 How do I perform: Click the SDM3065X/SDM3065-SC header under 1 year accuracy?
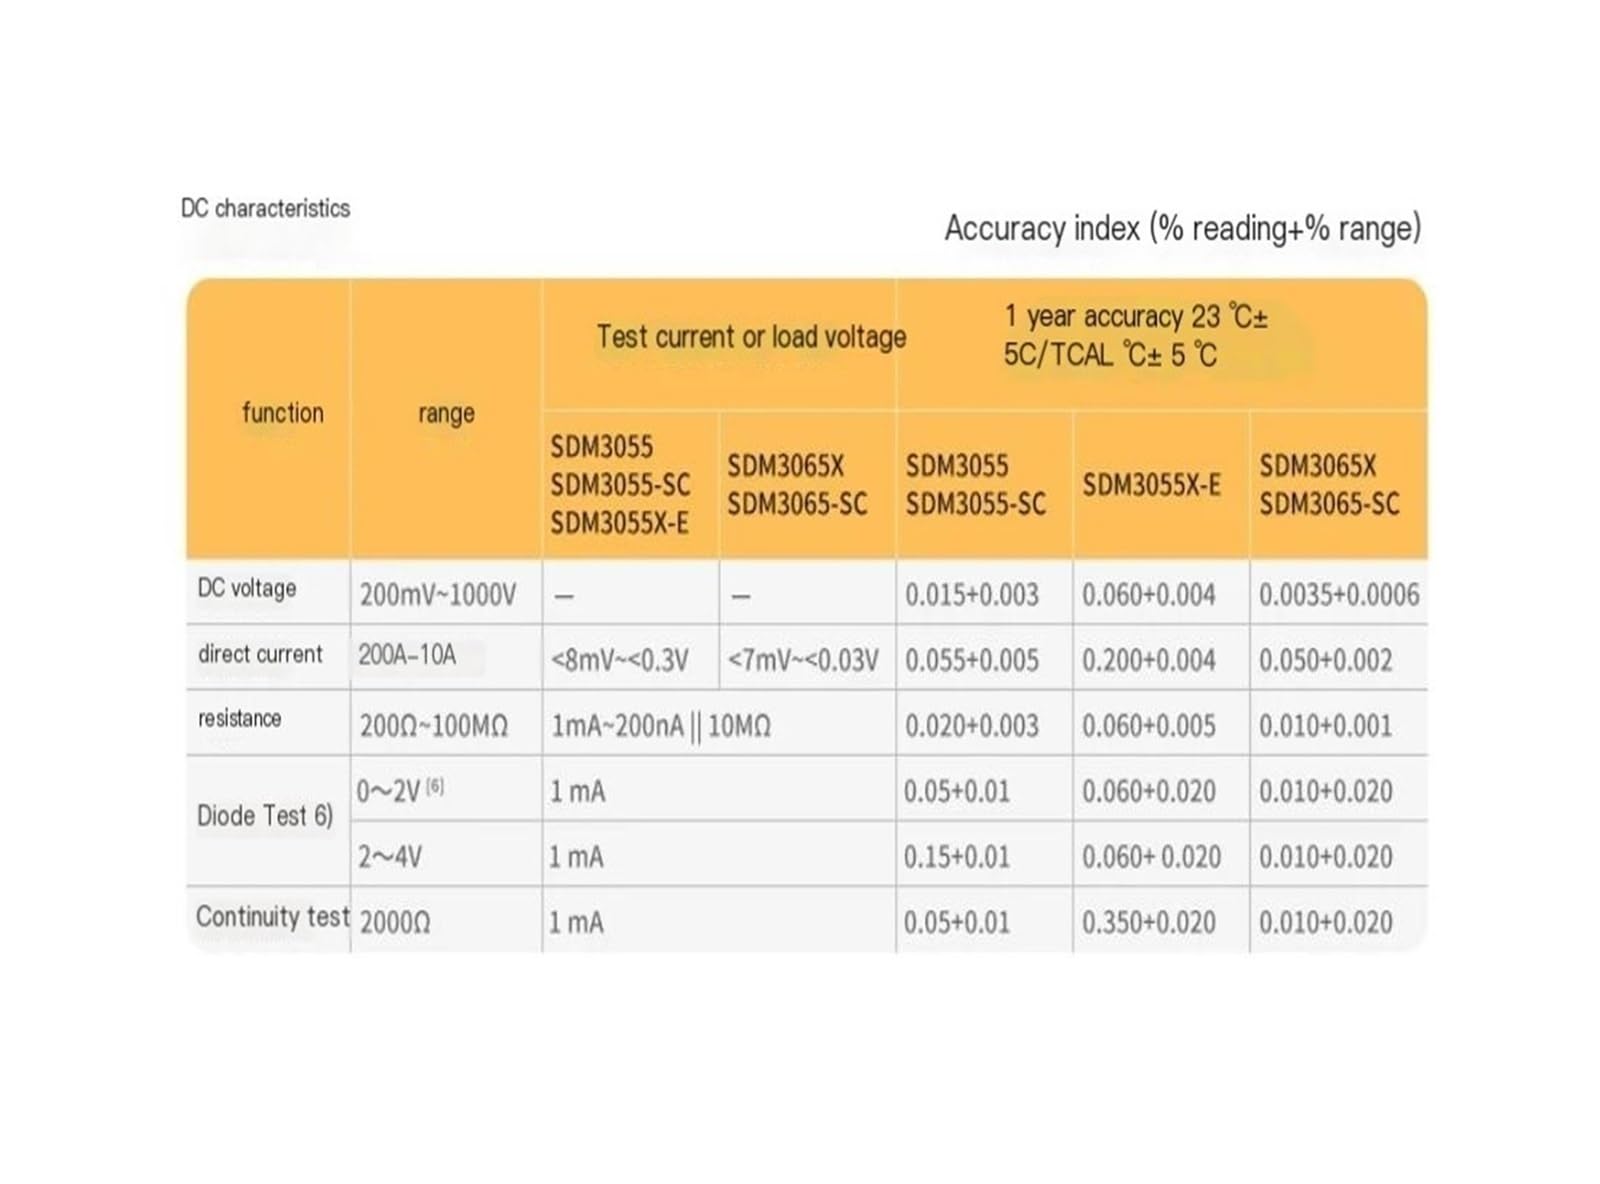[1329, 485]
